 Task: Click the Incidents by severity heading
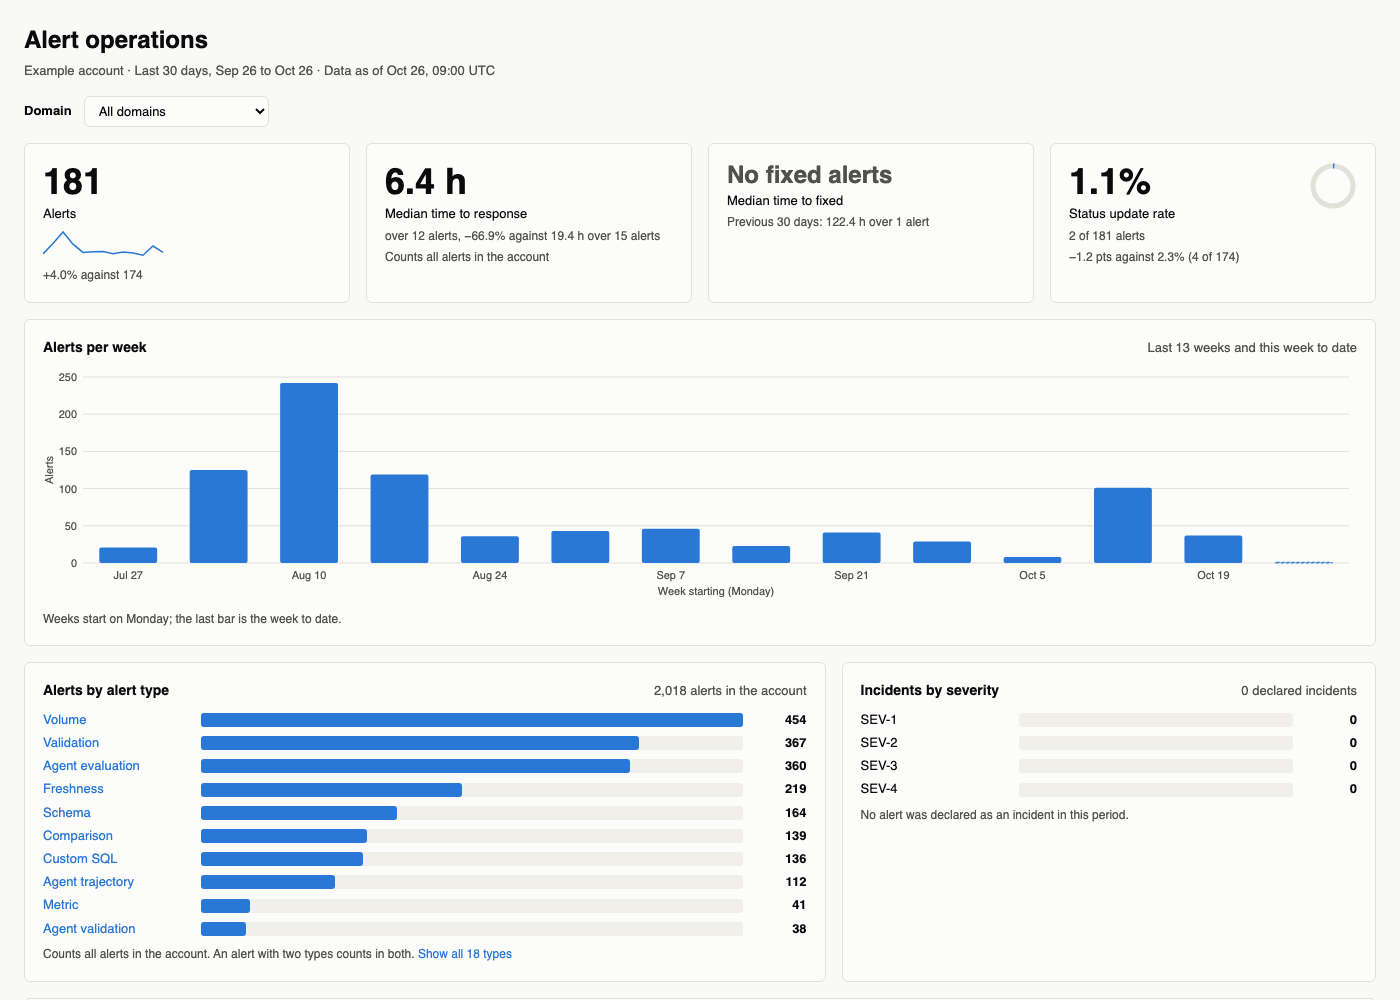pyautogui.click(x=929, y=690)
